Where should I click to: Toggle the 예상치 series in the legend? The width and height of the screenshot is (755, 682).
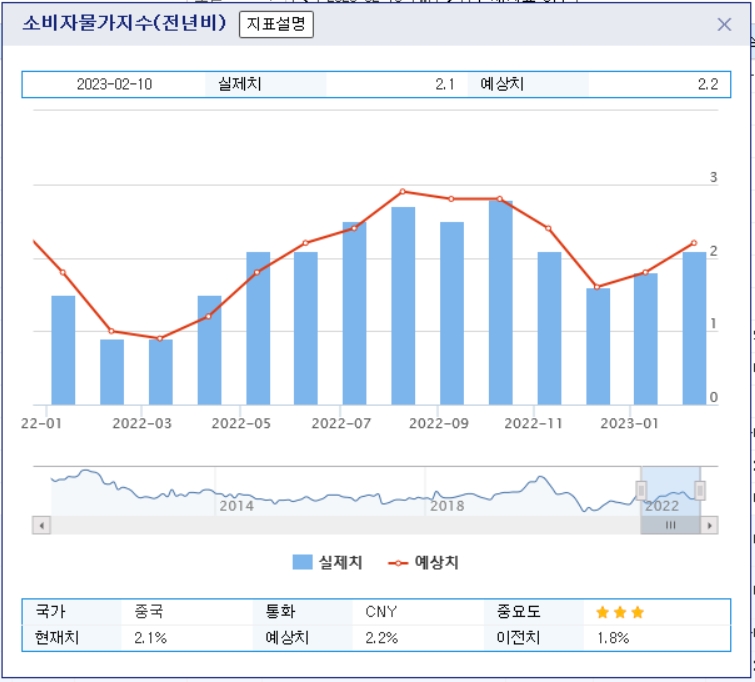423,562
